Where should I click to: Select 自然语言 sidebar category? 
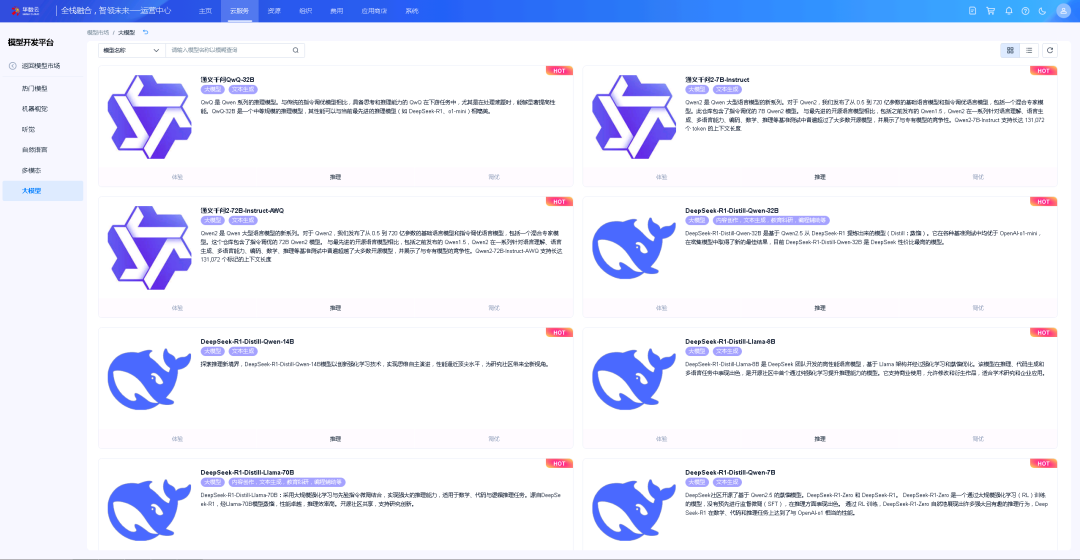click(34, 149)
